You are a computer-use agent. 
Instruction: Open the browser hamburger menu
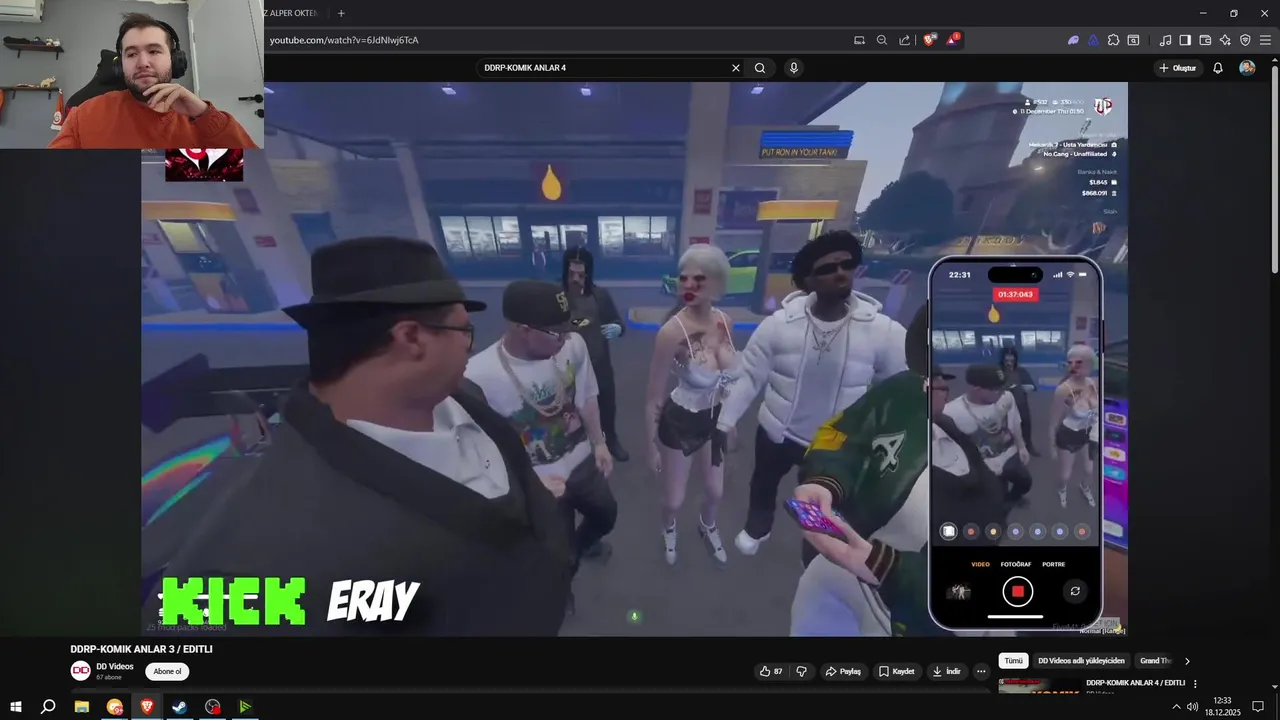point(1265,40)
